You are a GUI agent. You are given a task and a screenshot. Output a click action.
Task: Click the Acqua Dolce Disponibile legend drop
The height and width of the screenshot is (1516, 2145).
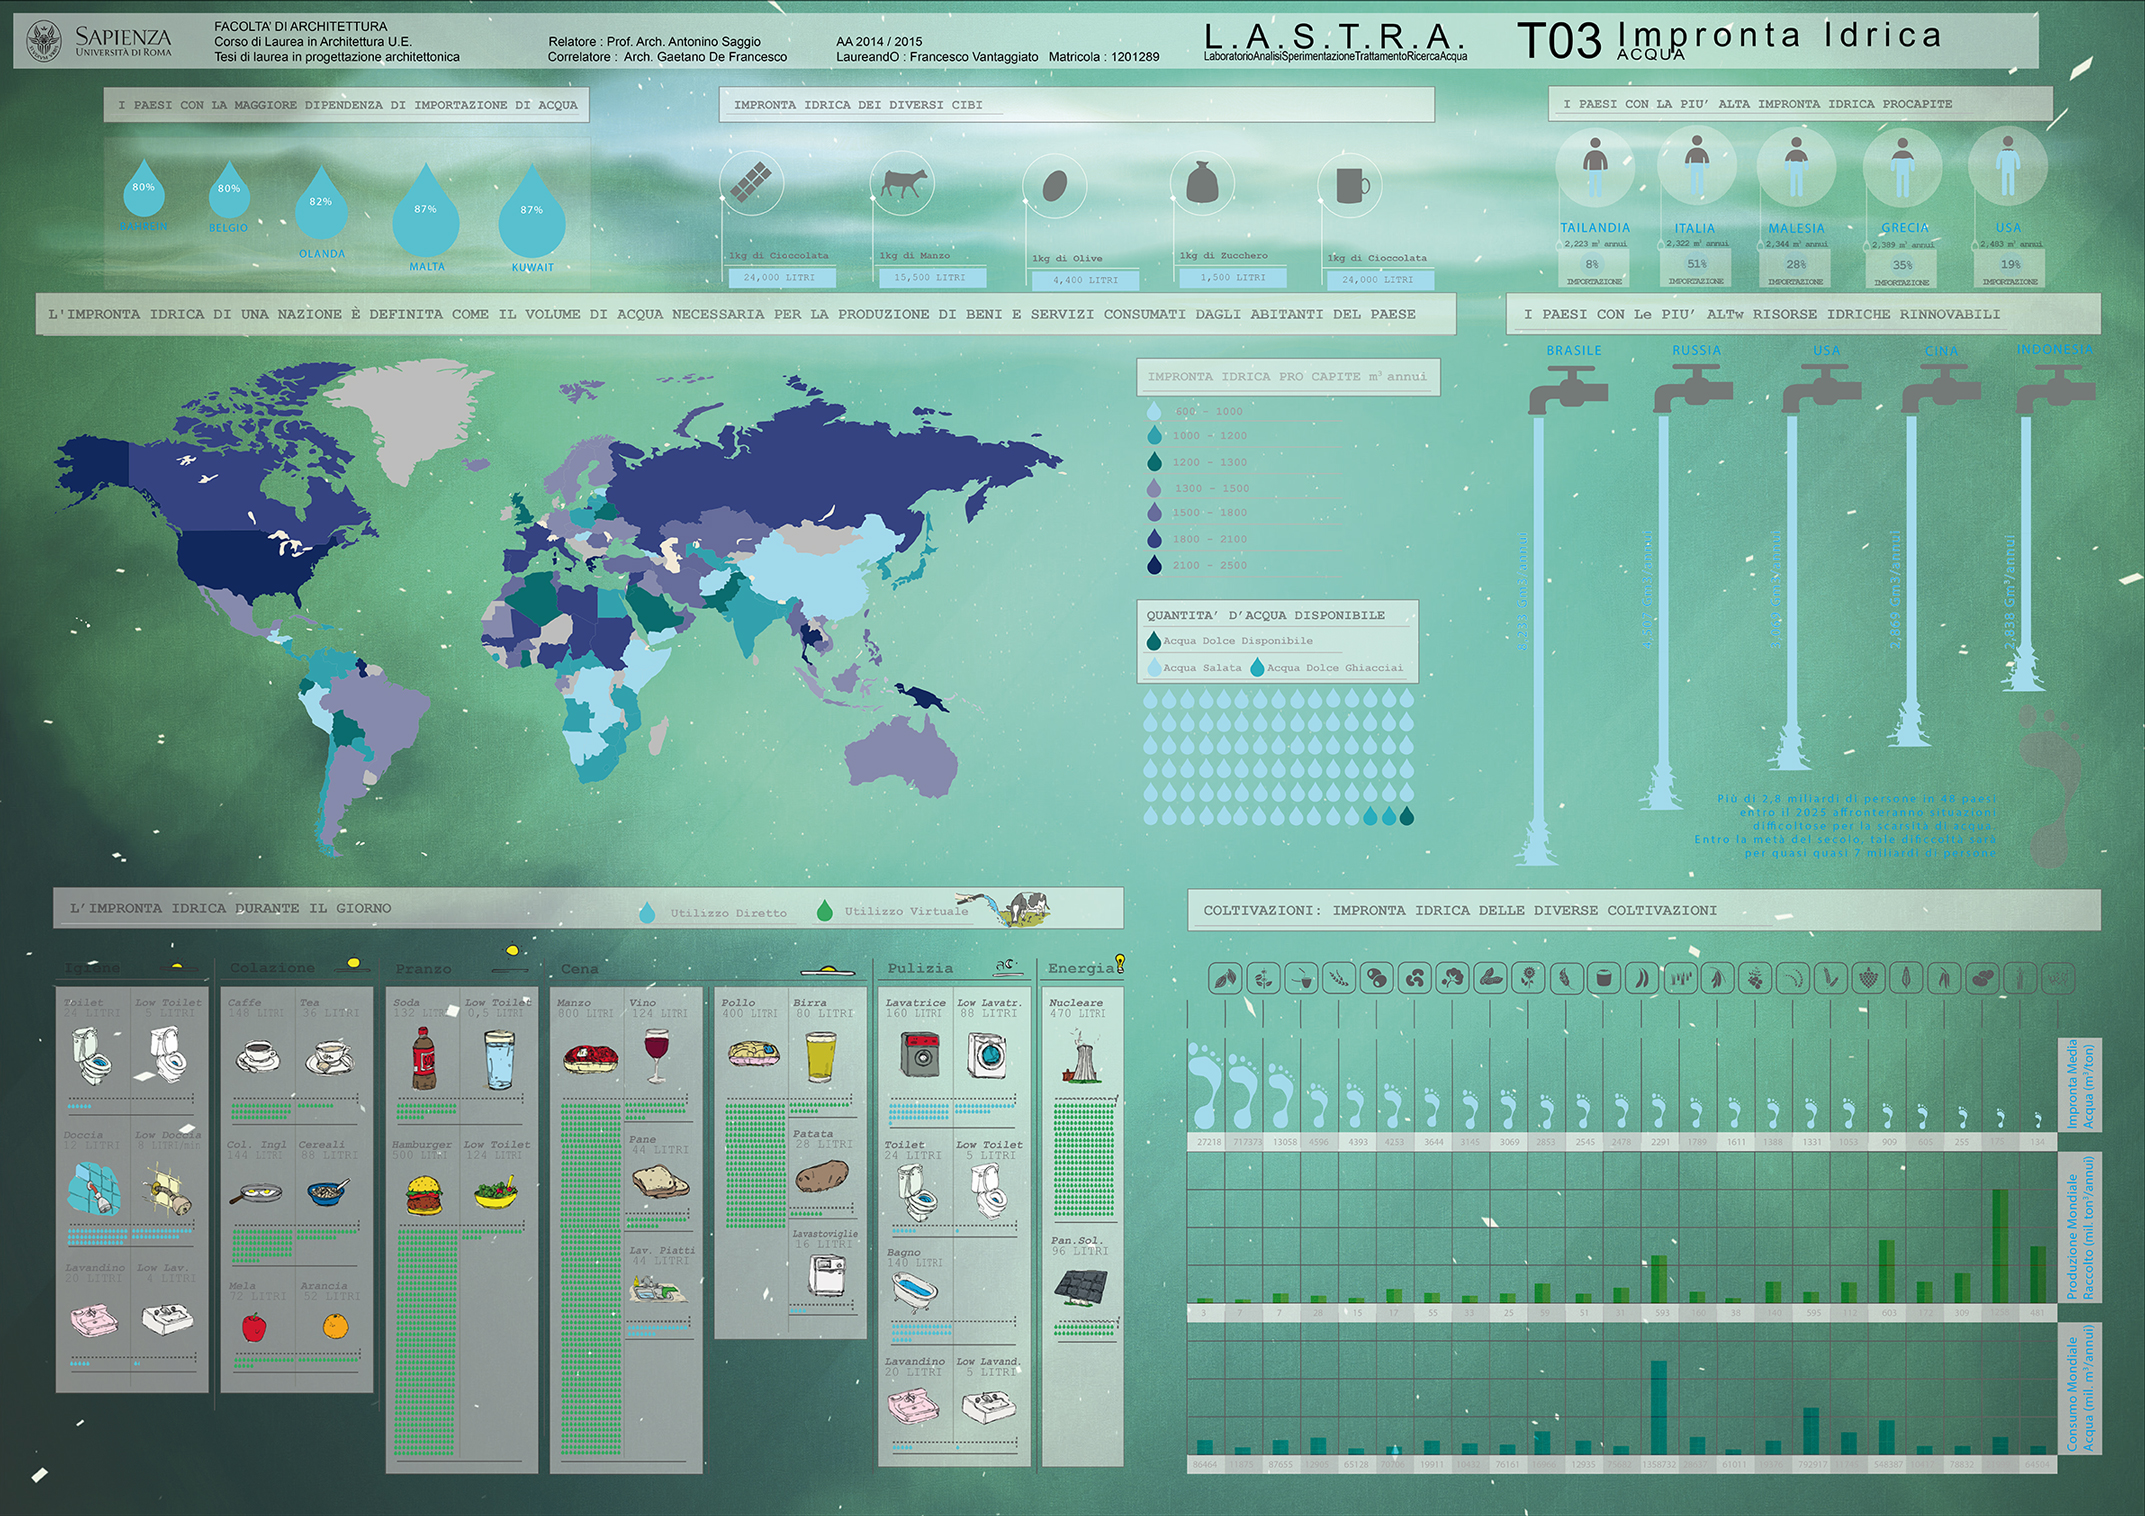1153,641
